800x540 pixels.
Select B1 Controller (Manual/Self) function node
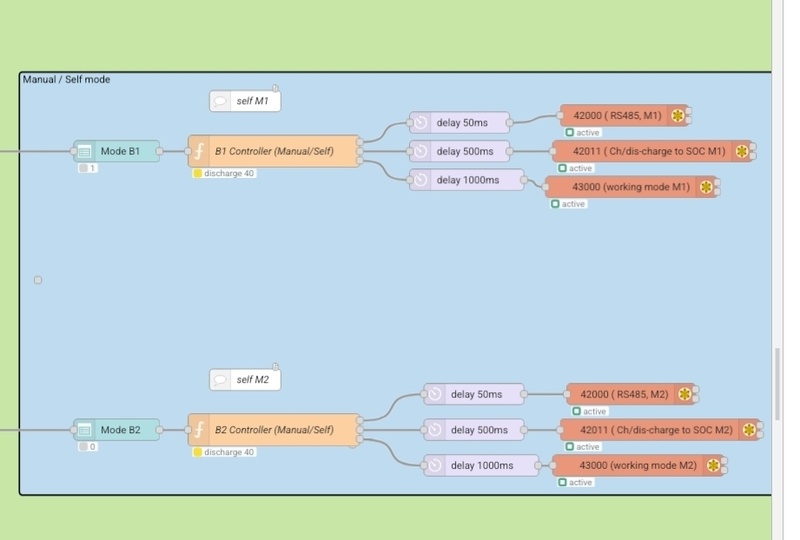[x=274, y=151]
